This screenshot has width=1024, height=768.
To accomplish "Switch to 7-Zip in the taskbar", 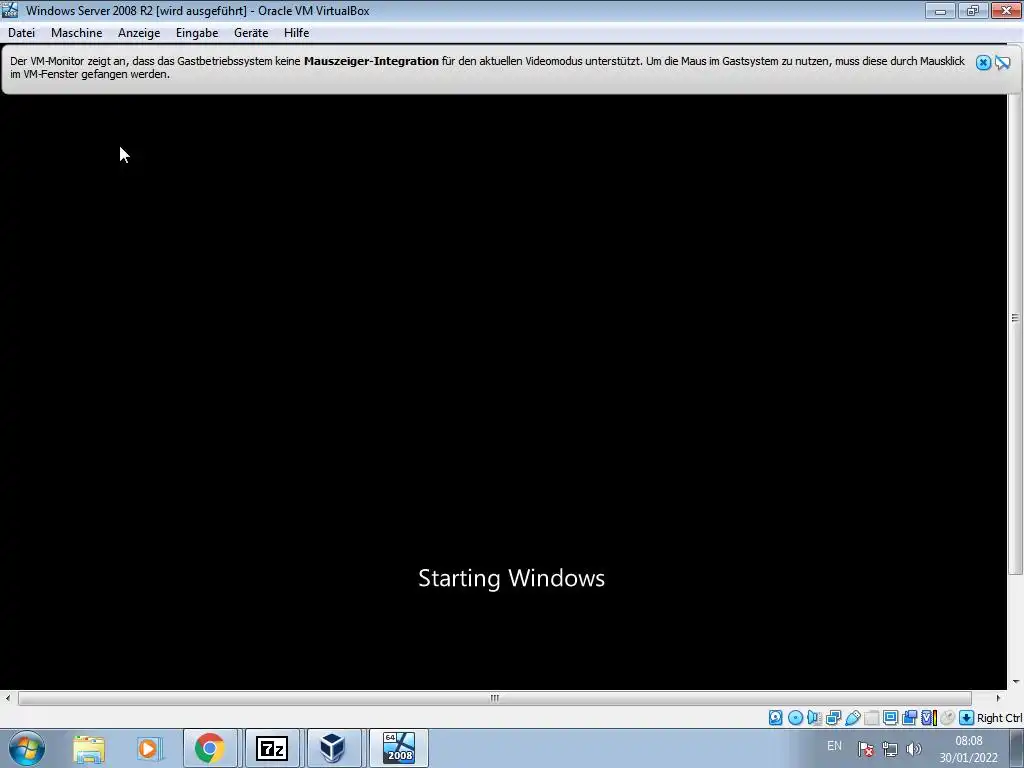I will point(272,748).
